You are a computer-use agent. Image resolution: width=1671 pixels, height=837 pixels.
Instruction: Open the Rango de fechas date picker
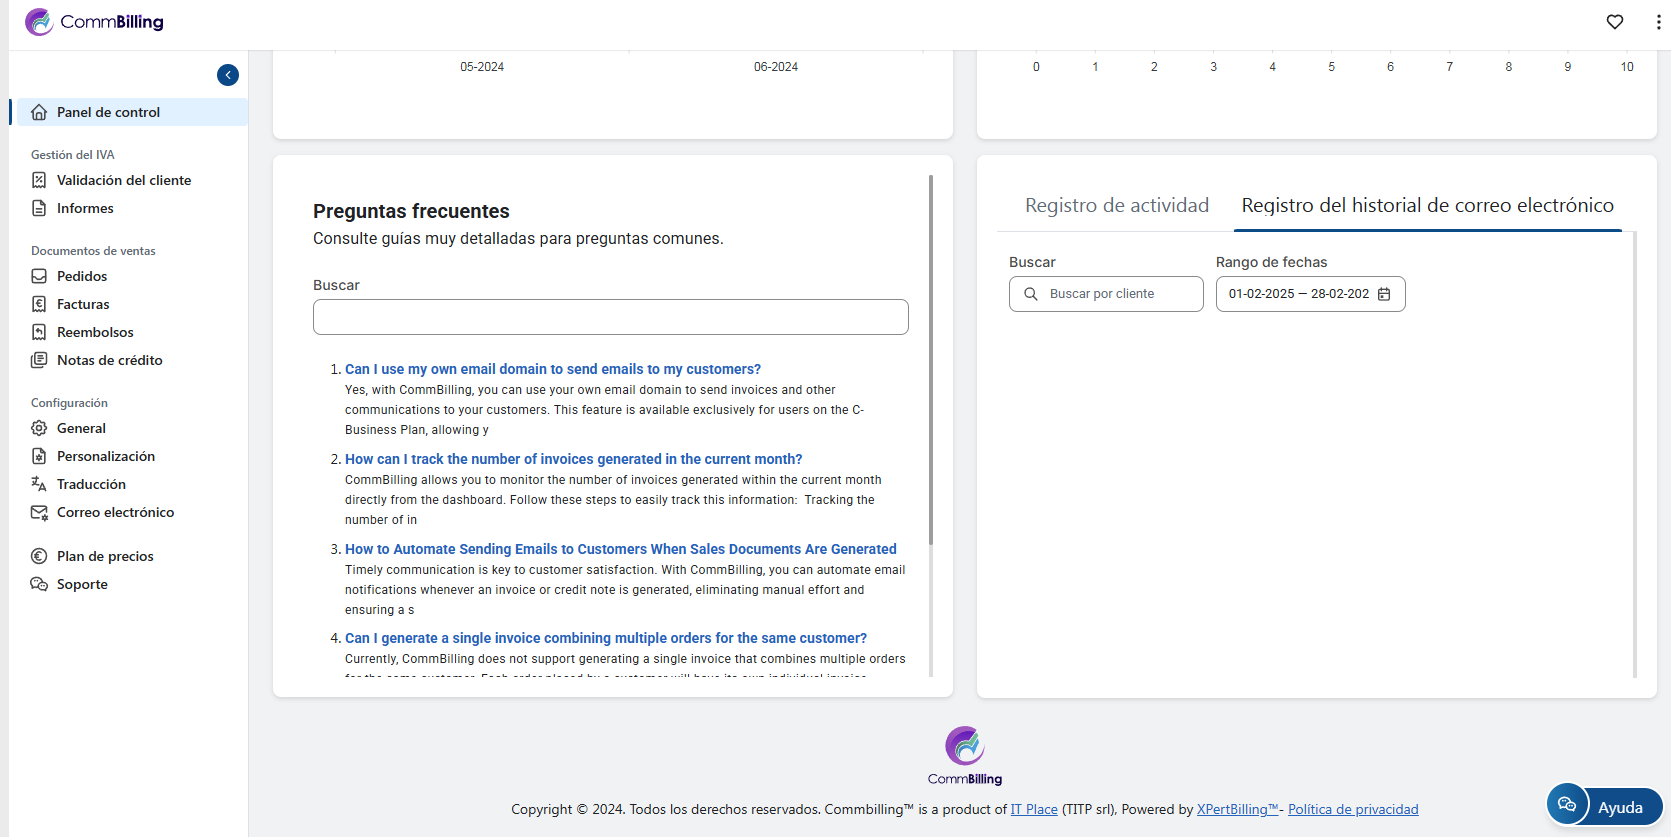click(x=1298, y=294)
